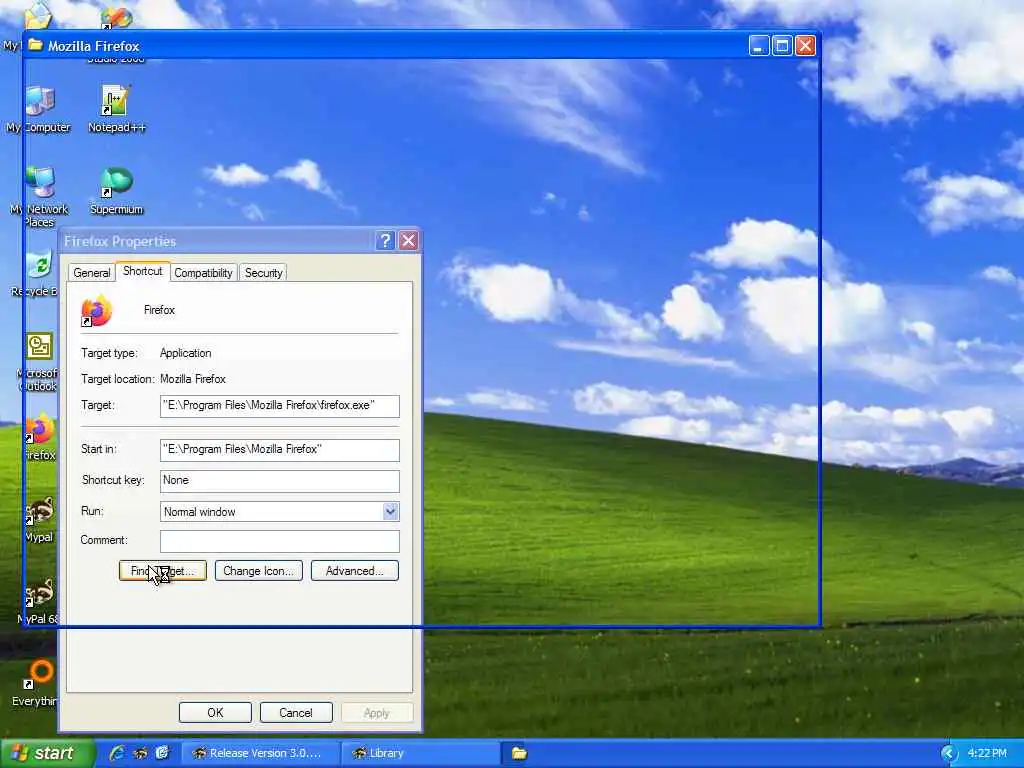Click the 4:22 PM system clock
The image size is (1024, 768).
pos(987,753)
